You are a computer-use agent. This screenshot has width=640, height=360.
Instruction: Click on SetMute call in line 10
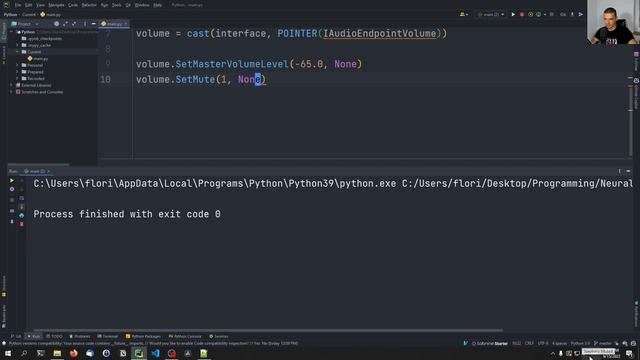[x=195, y=79]
